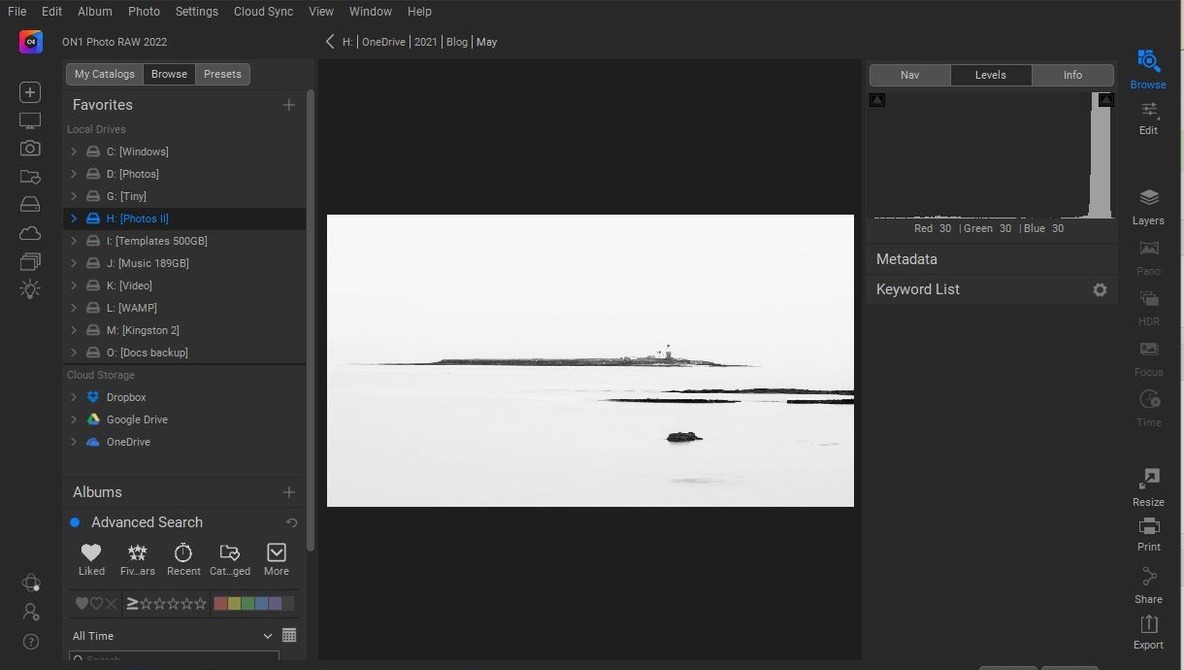Go back using the path arrow
Viewport: 1184px width, 670px height.
(329, 42)
